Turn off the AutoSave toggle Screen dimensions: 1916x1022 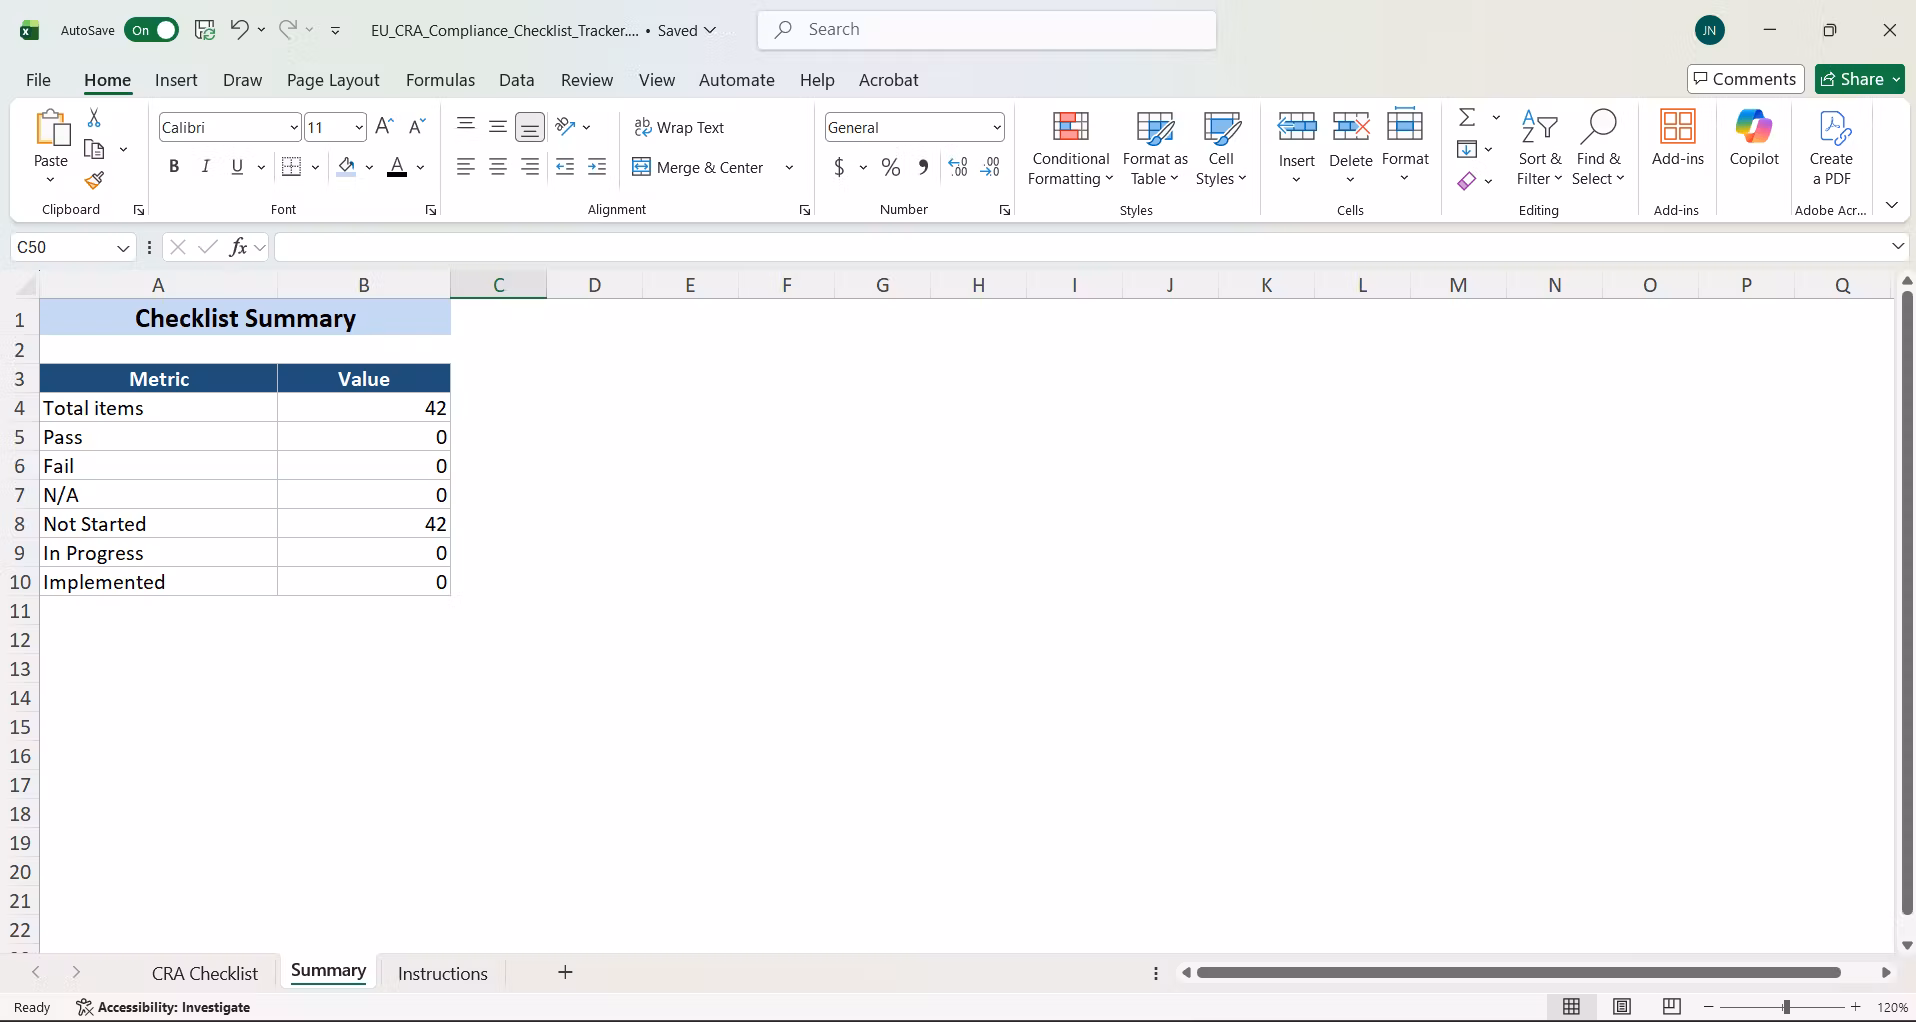click(x=152, y=30)
